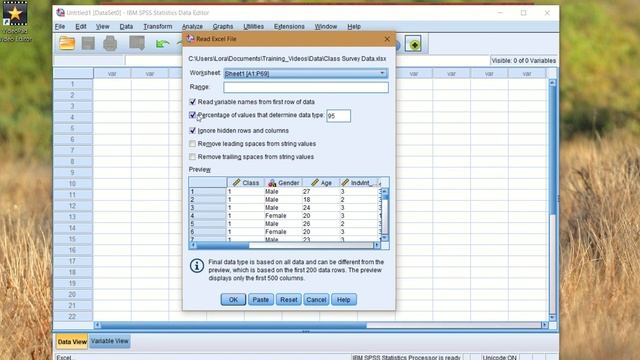This screenshot has height=360, width=640.
Task: Click the Save toolbar icon
Action: [88, 43]
